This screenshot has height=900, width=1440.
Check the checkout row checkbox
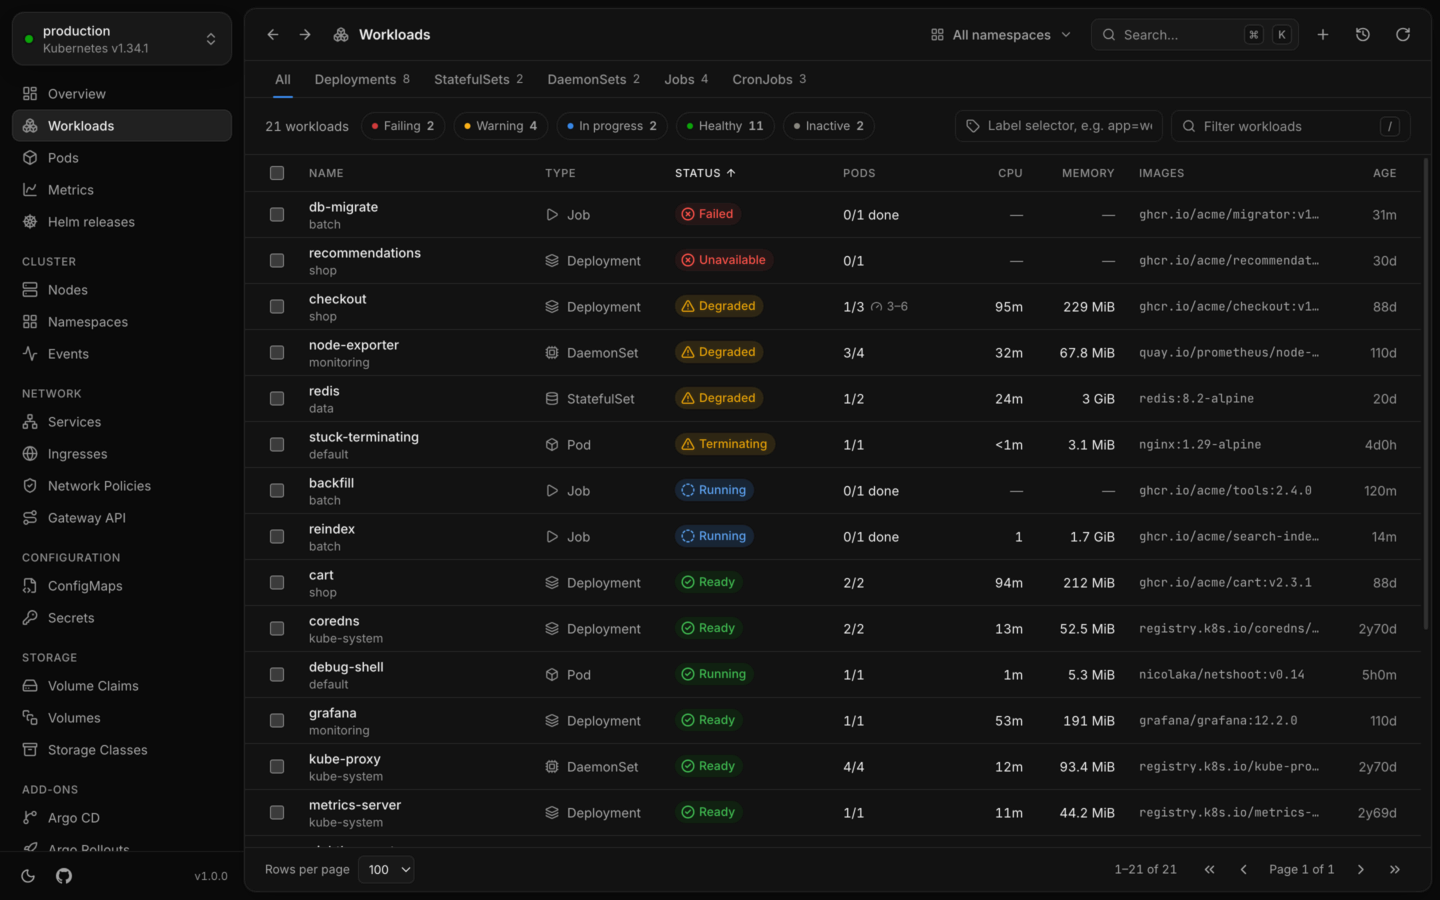click(x=277, y=306)
